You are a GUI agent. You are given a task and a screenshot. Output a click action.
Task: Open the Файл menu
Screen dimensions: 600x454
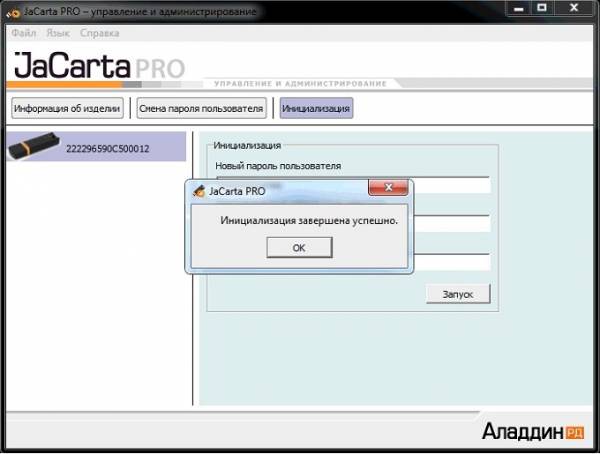point(24,33)
